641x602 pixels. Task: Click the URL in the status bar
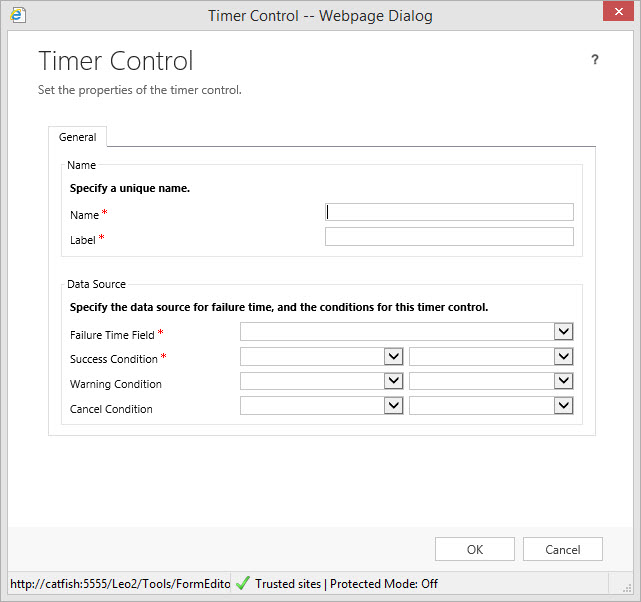pyautogui.click(x=119, y=584)
